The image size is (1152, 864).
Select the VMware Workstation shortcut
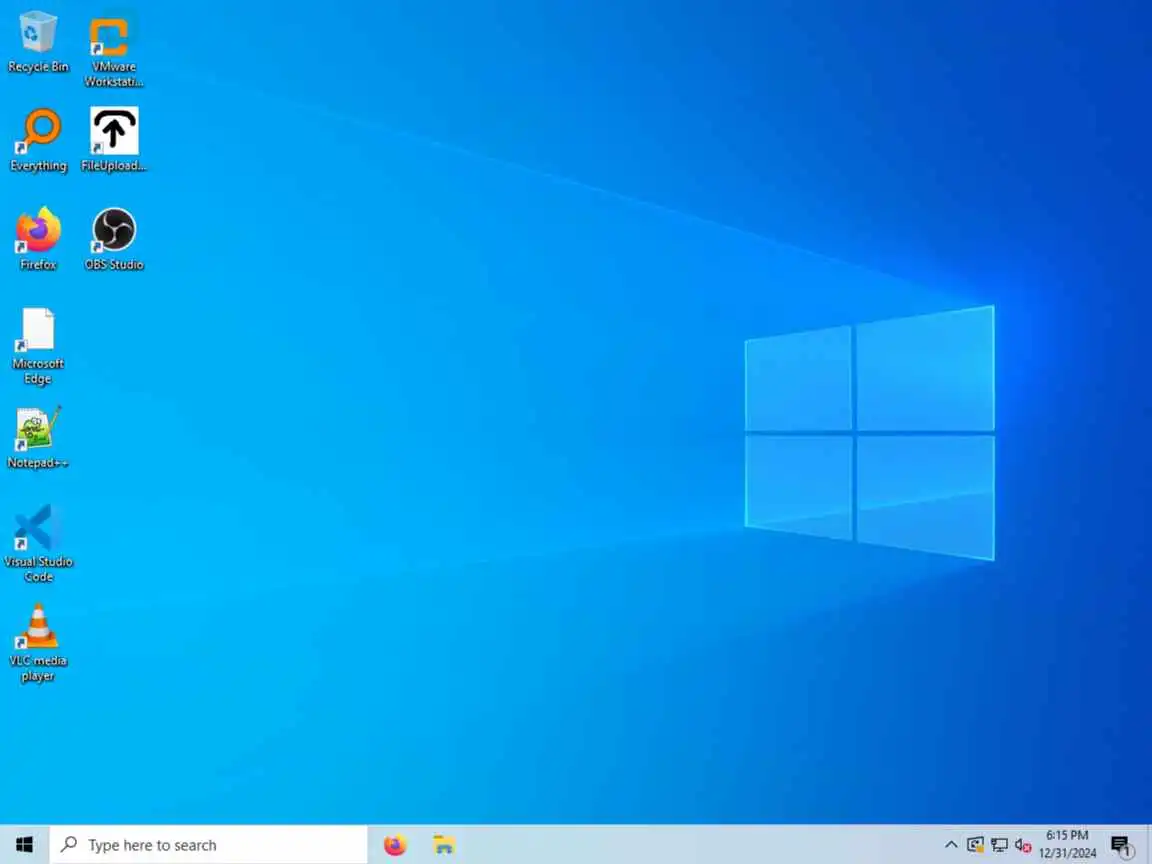pyautogui.click(x=113, y=50)
